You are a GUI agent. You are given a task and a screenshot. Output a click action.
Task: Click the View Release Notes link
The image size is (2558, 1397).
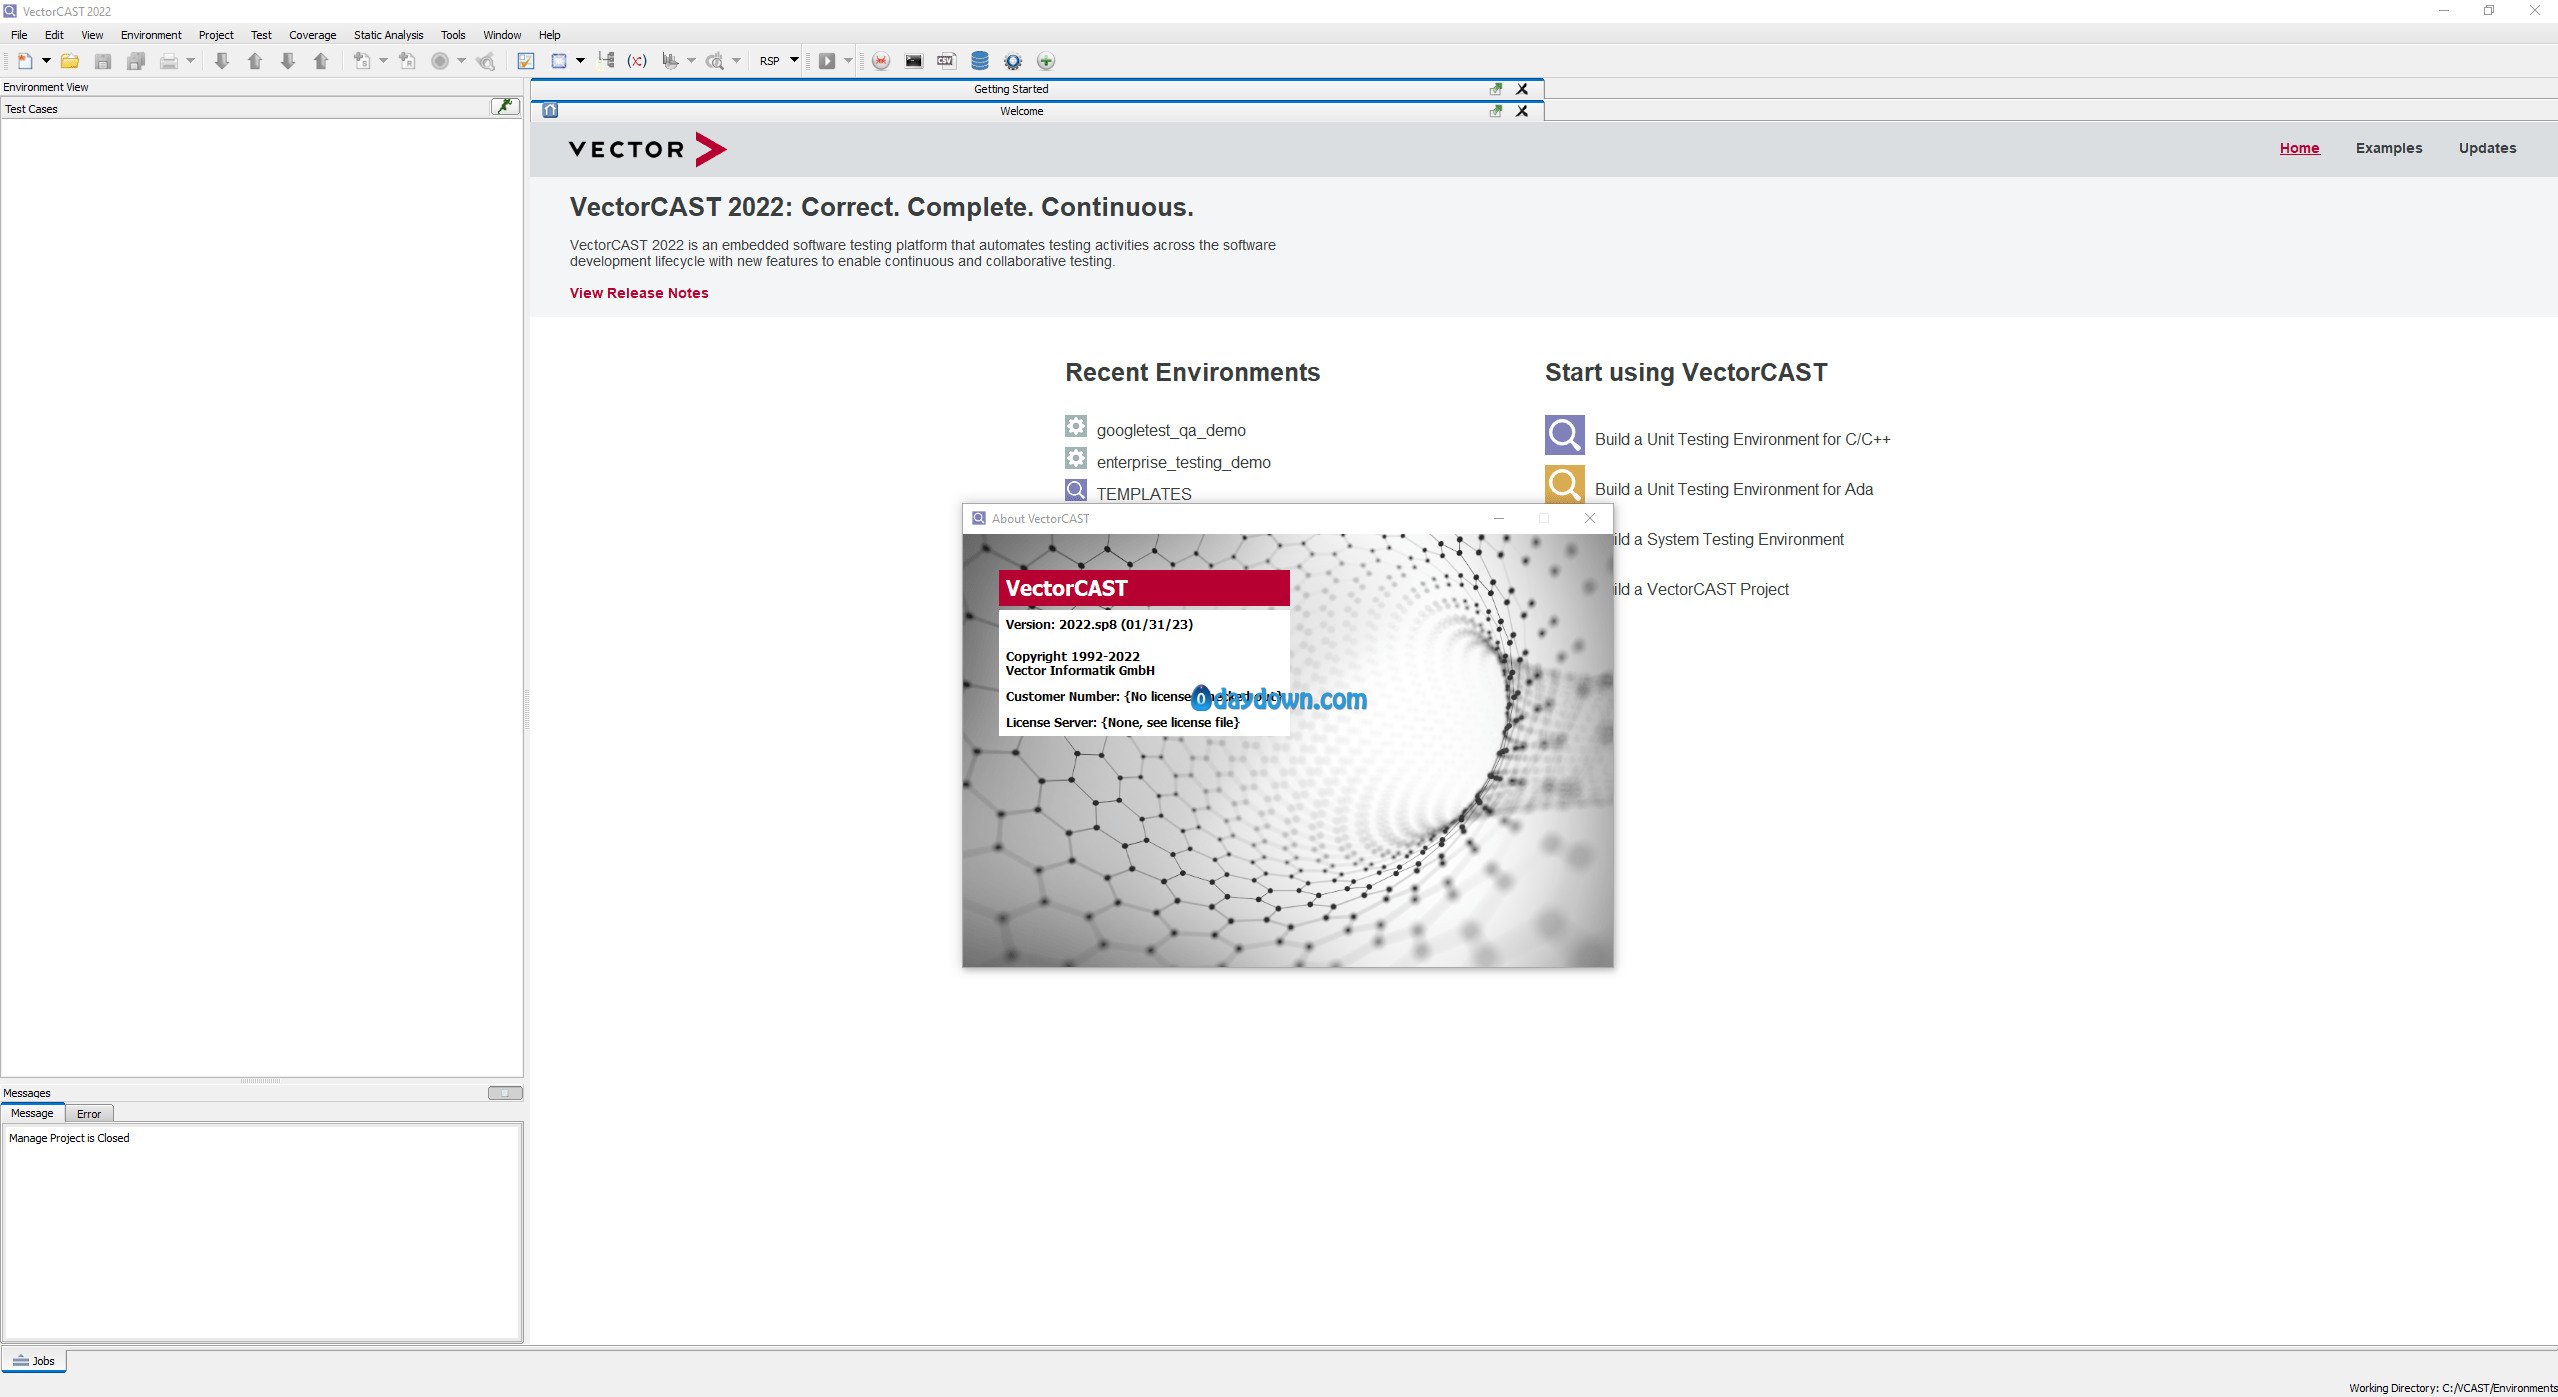(x=639, y=293)
